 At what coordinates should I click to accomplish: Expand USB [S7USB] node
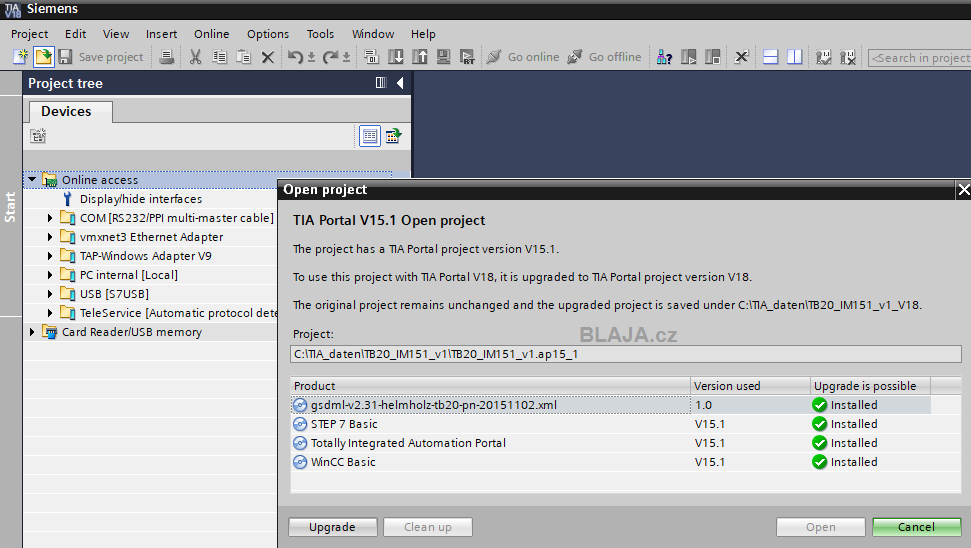click(50, 294)
